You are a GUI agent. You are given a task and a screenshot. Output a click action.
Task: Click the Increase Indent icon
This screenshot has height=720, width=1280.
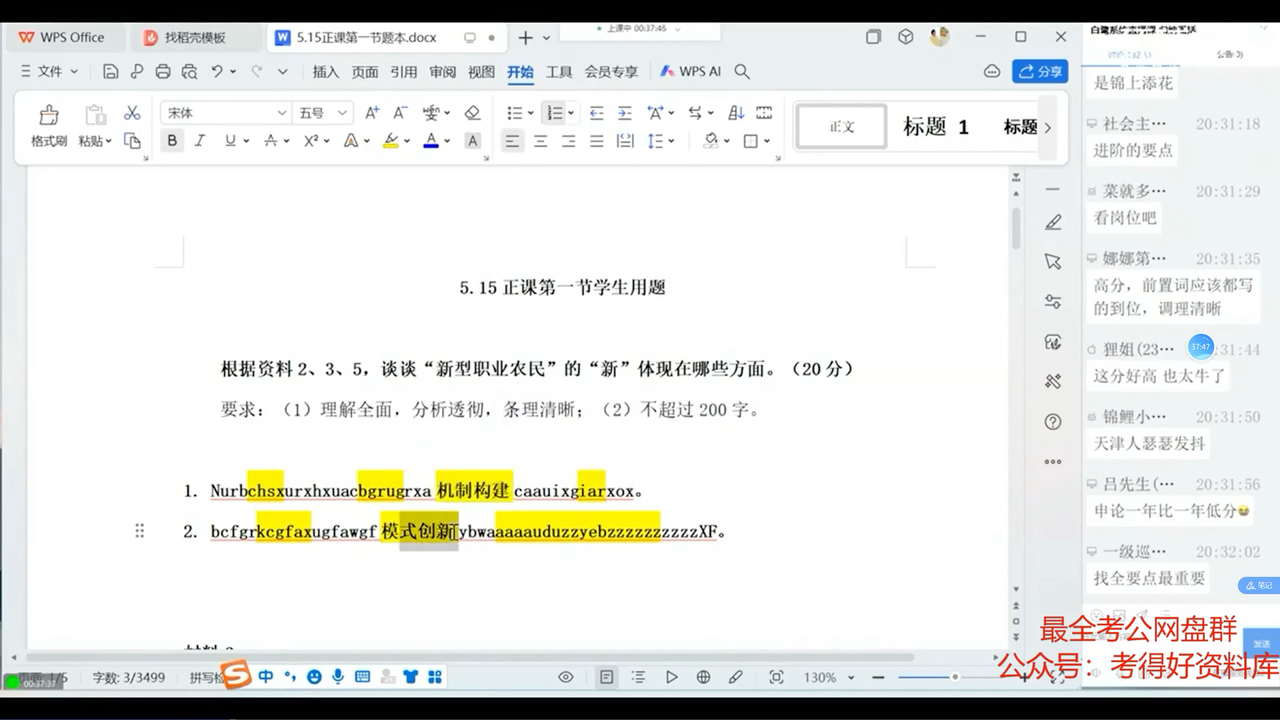coord(624,113)
